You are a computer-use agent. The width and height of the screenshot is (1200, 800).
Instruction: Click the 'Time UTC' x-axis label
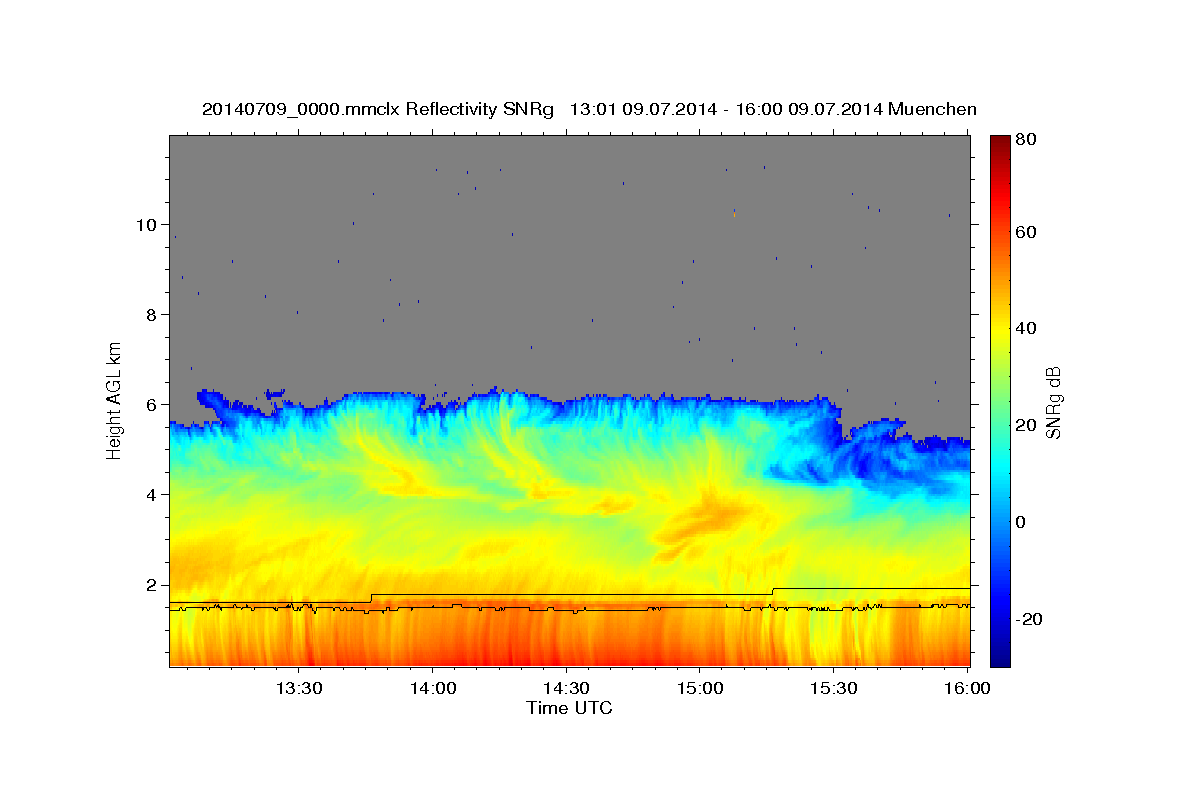coord(569,709)
